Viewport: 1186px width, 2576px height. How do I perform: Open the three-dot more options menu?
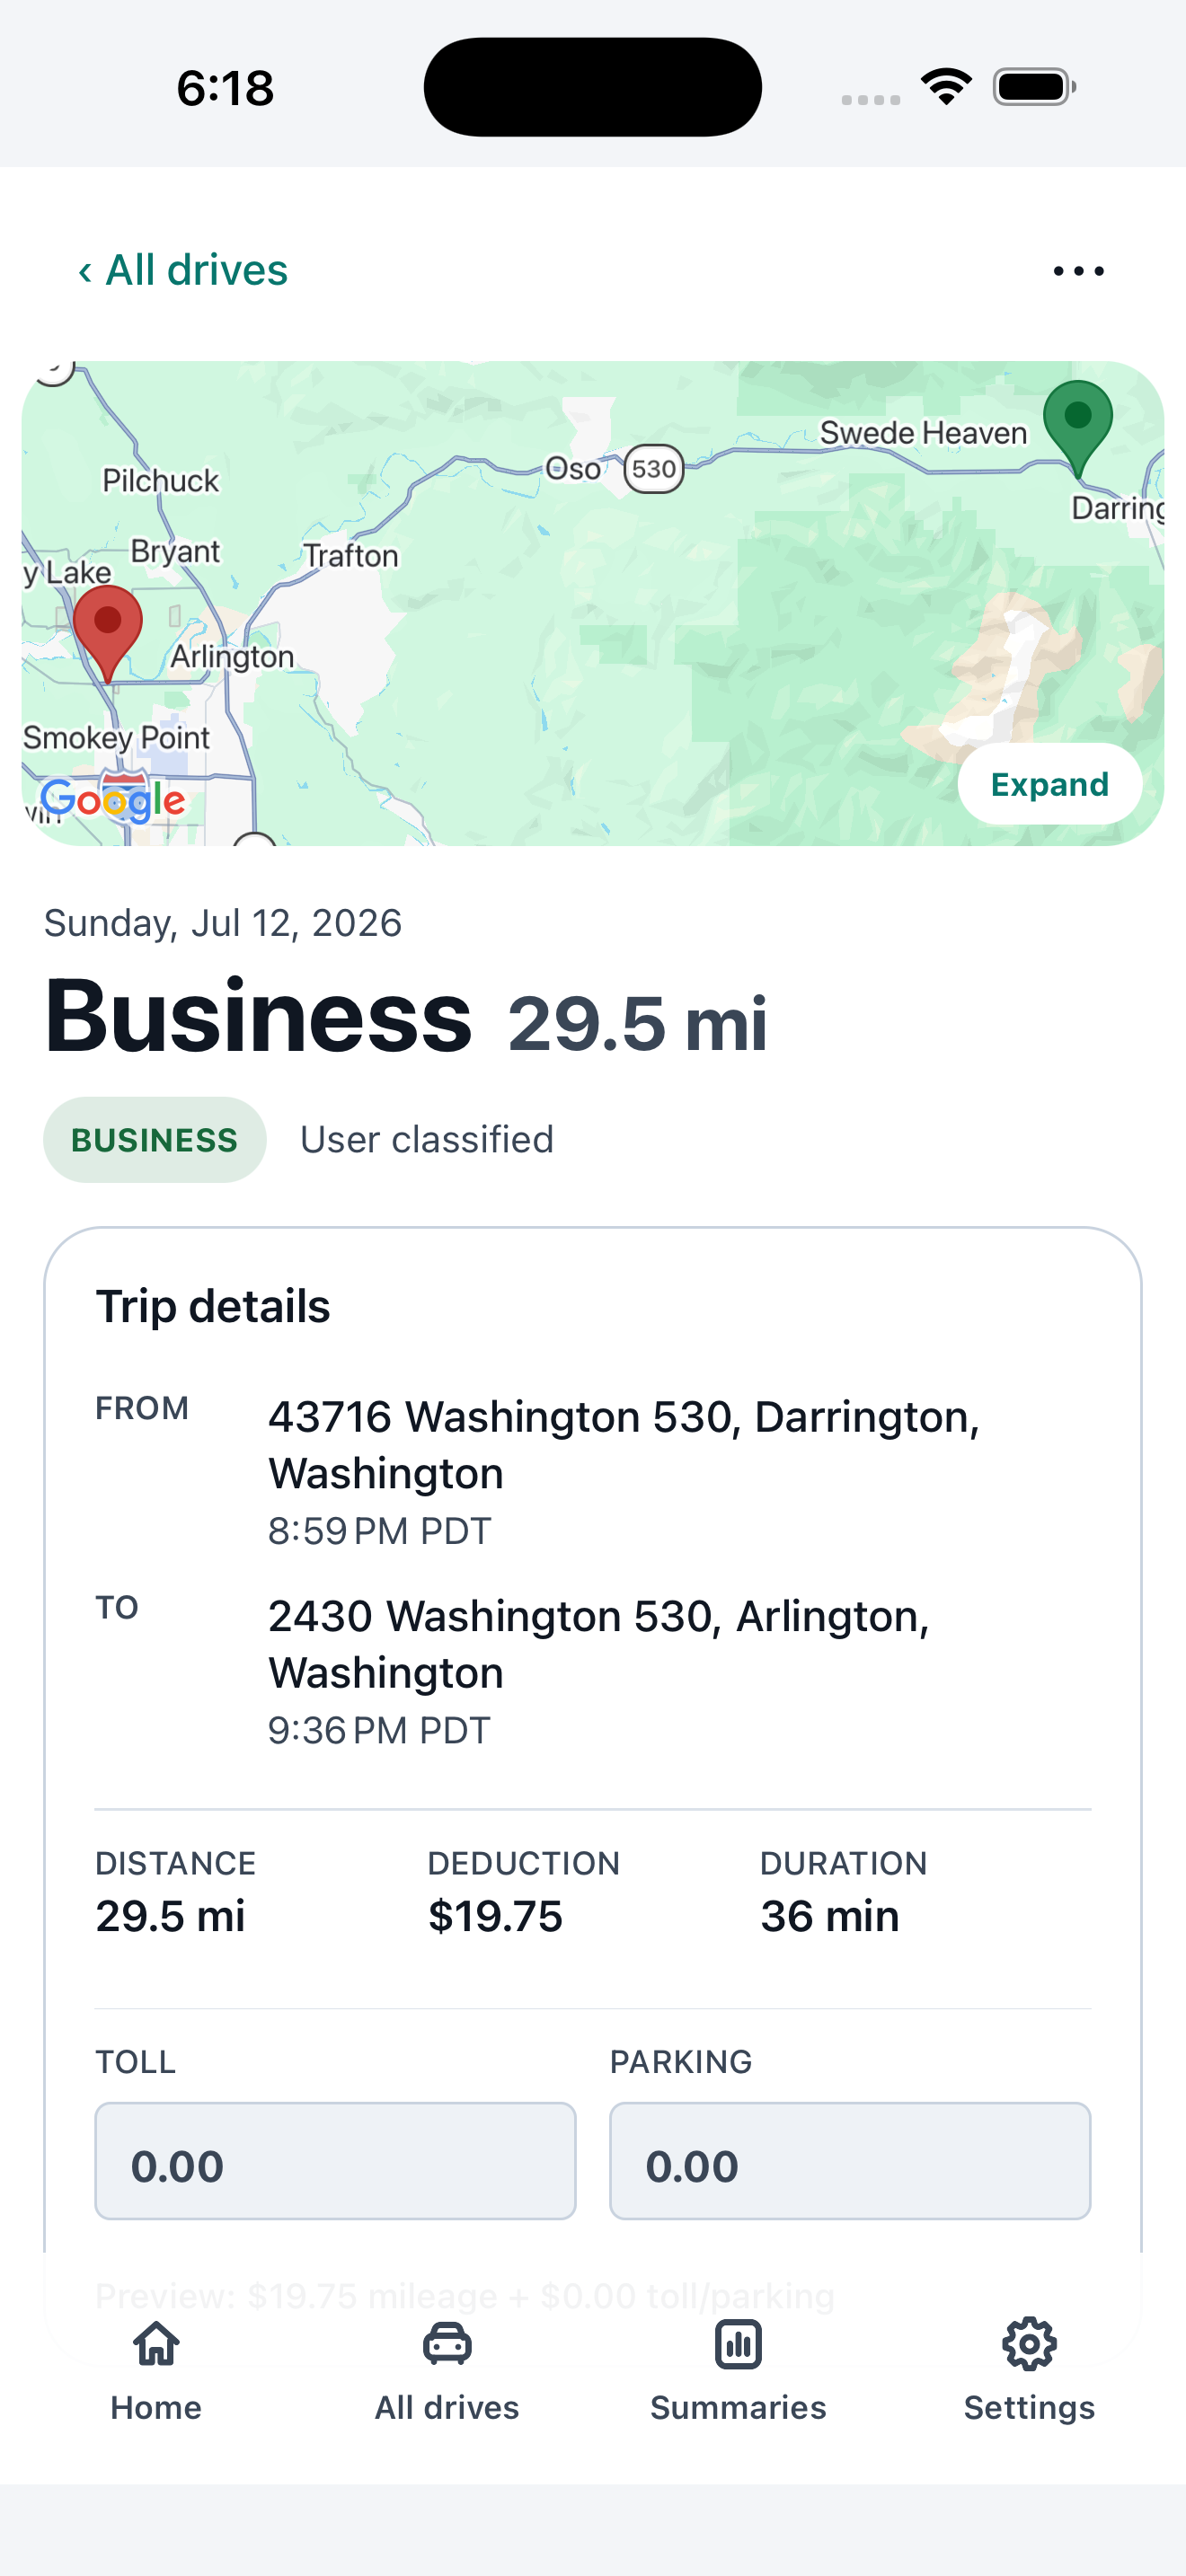coord(1078,271)
